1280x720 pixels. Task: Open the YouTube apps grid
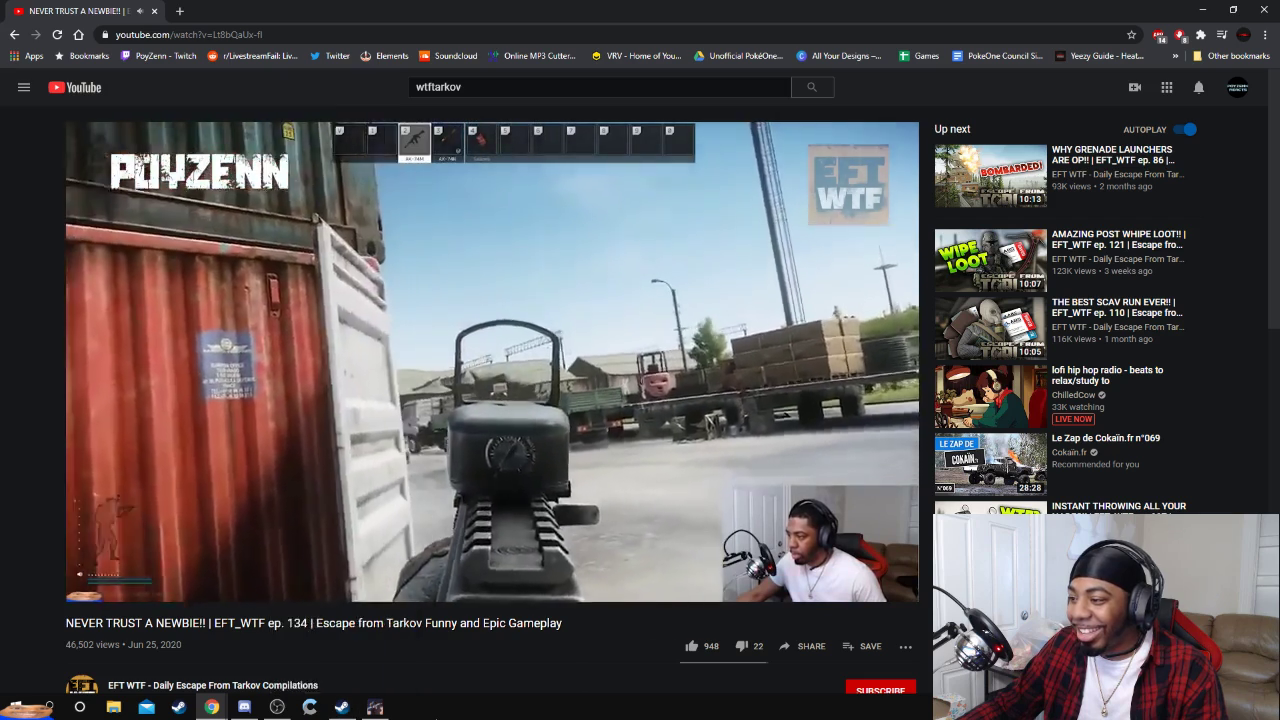[1167, 87]
